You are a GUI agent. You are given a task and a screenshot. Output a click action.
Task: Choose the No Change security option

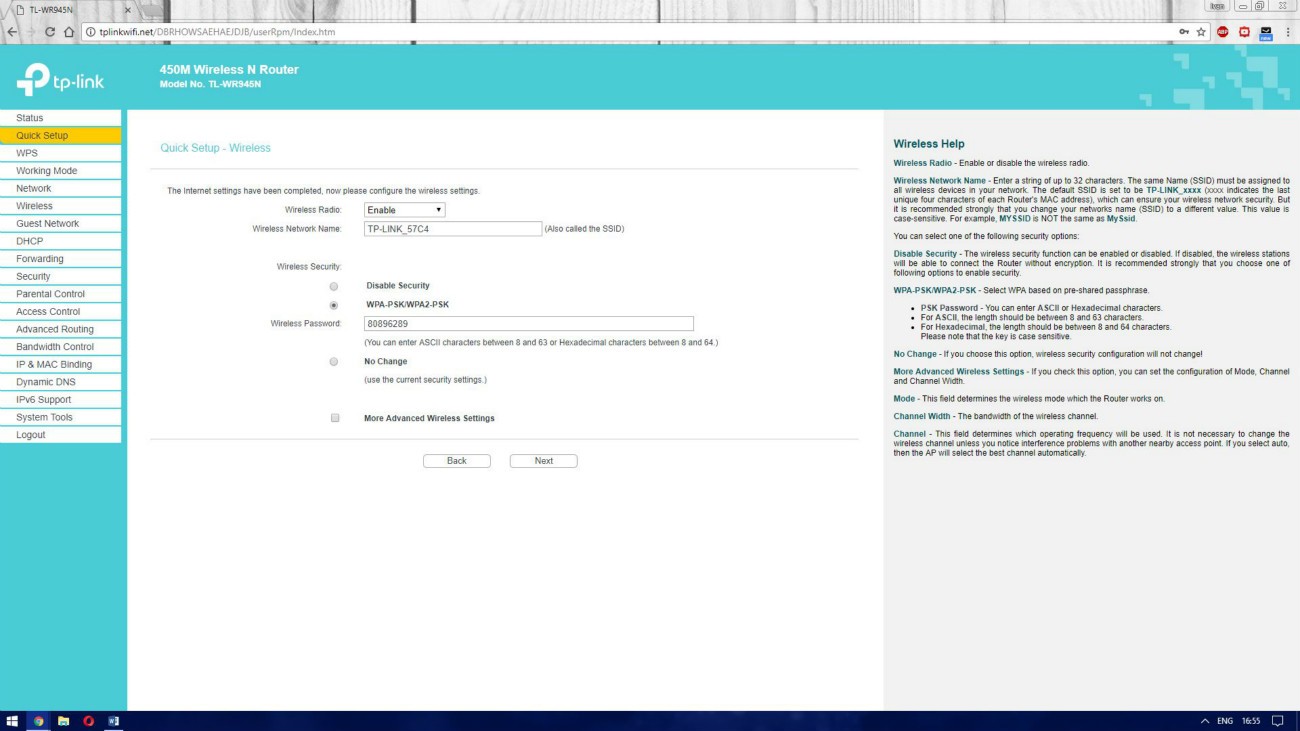pyautogui.click(x=334, y=362)
